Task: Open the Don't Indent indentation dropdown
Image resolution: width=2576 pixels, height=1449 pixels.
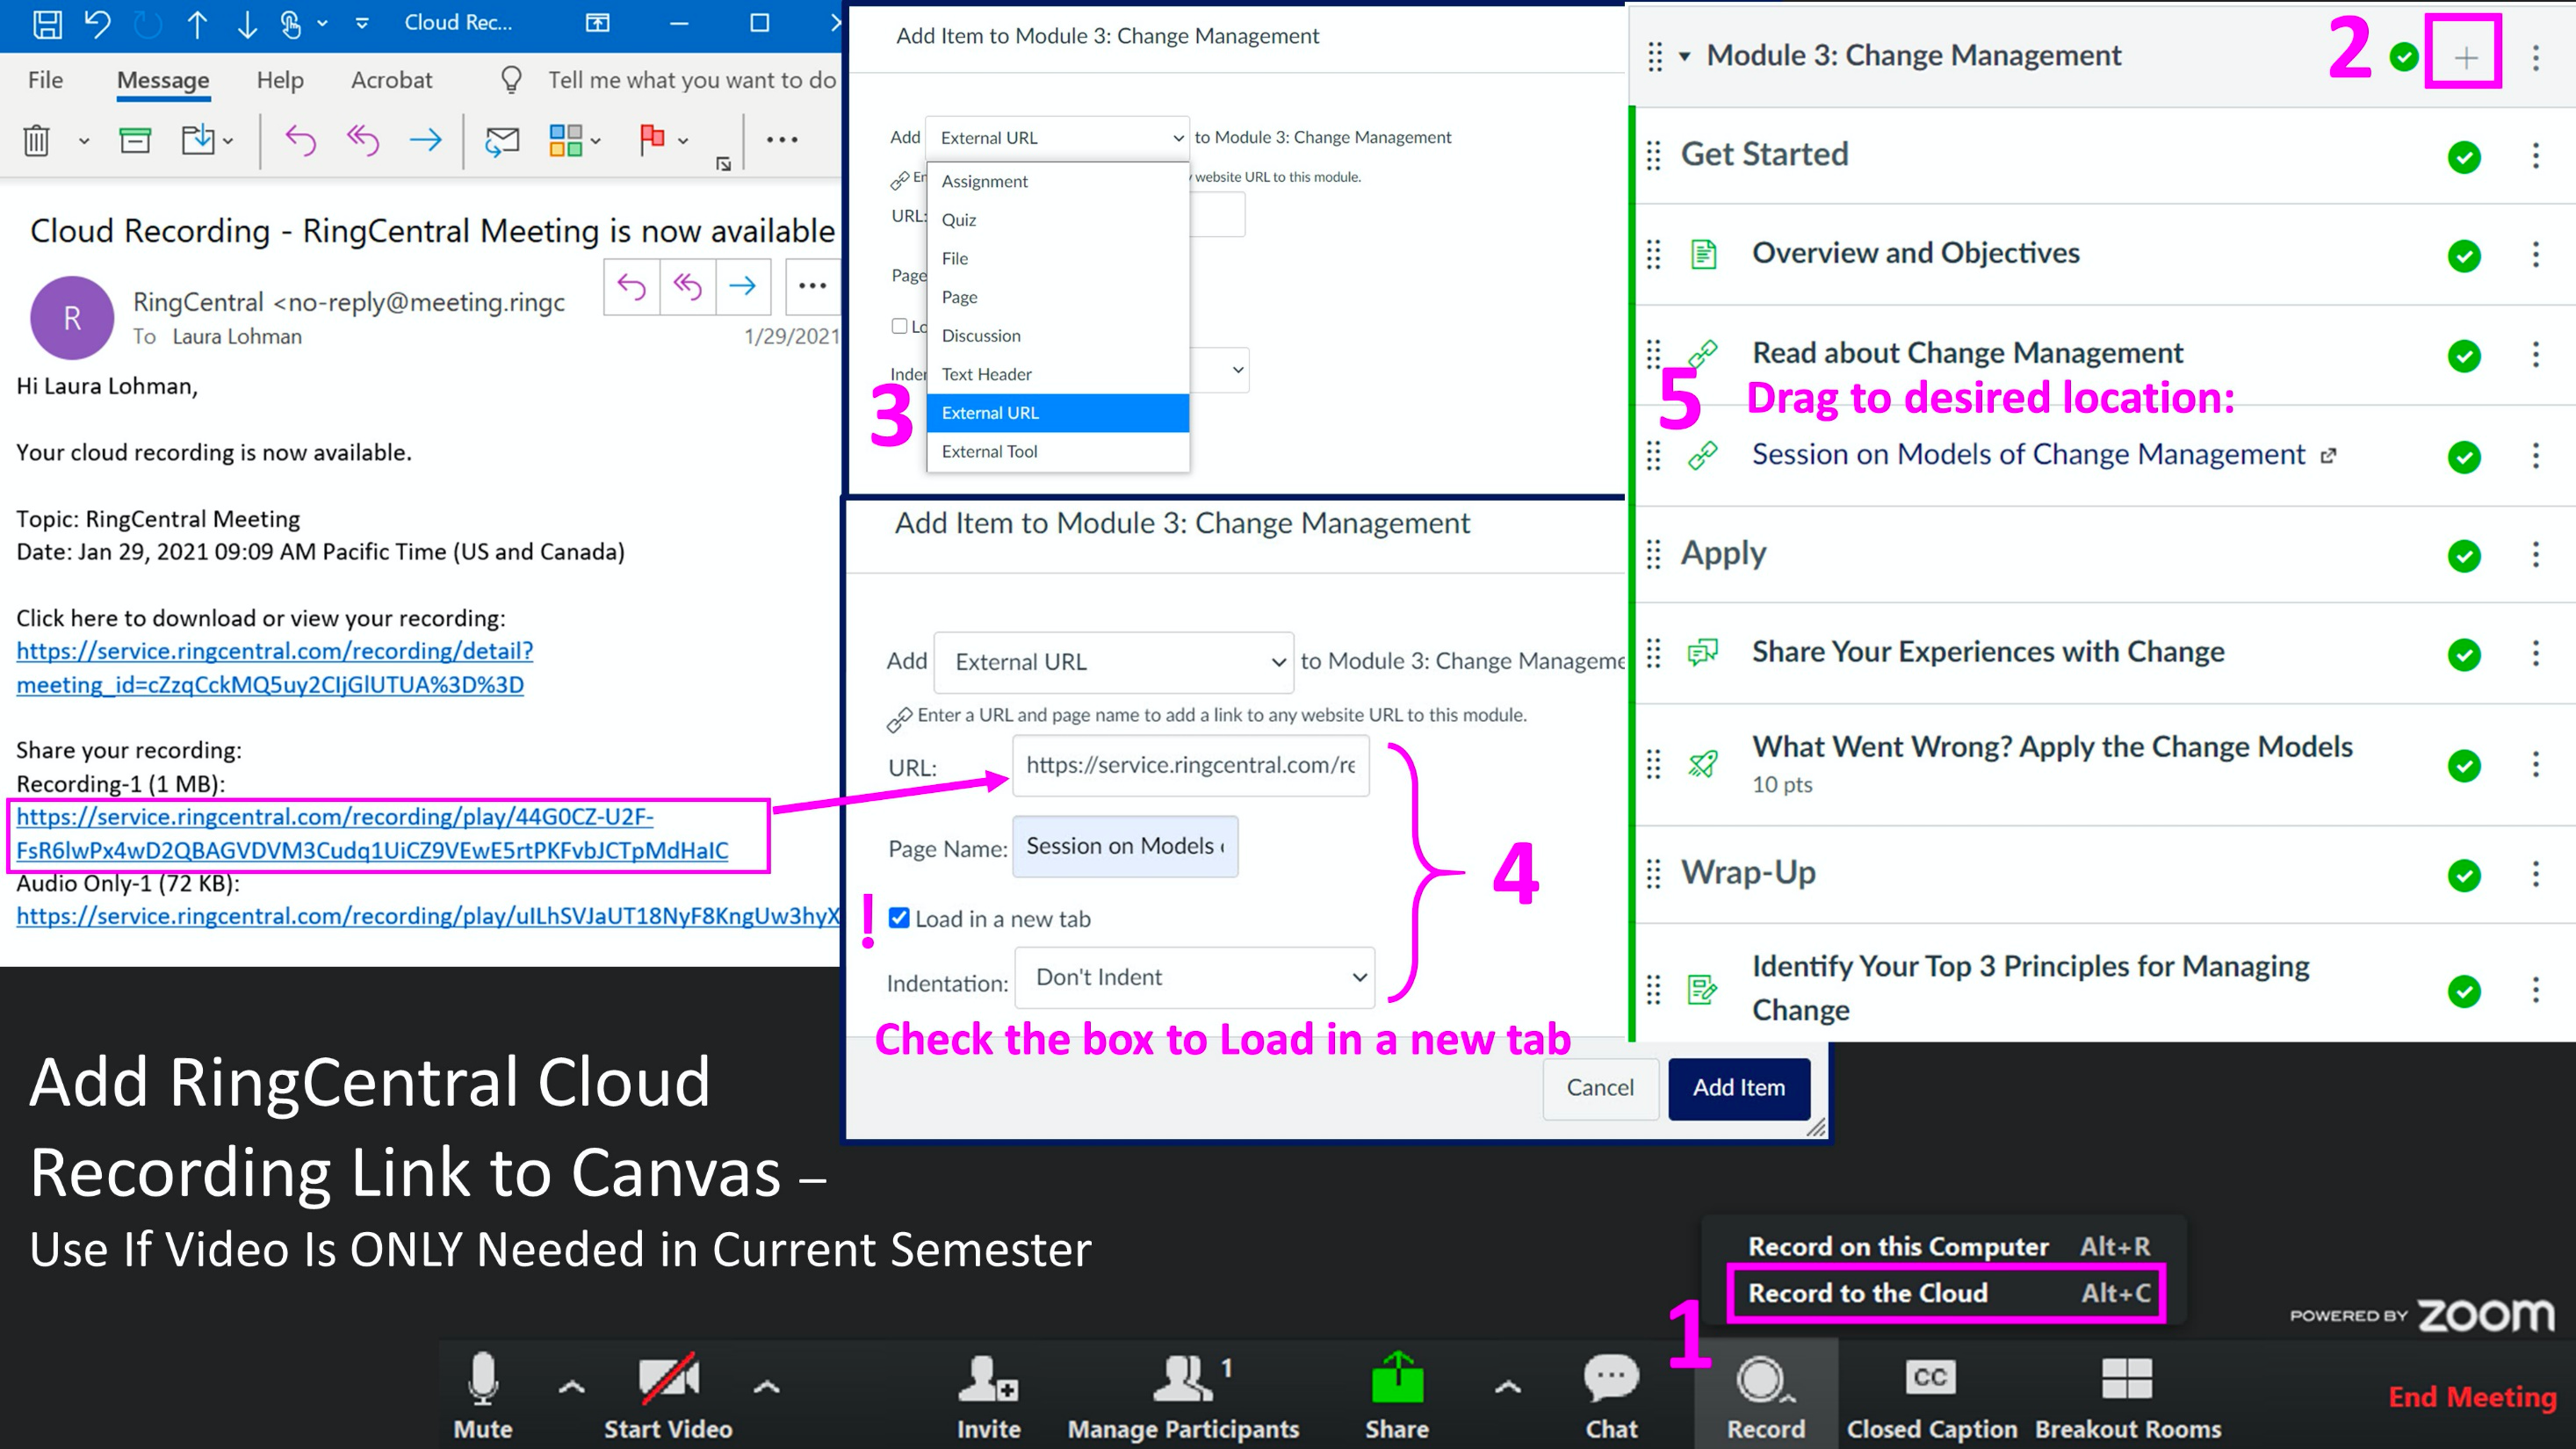Action: [x=1195, y=977]
